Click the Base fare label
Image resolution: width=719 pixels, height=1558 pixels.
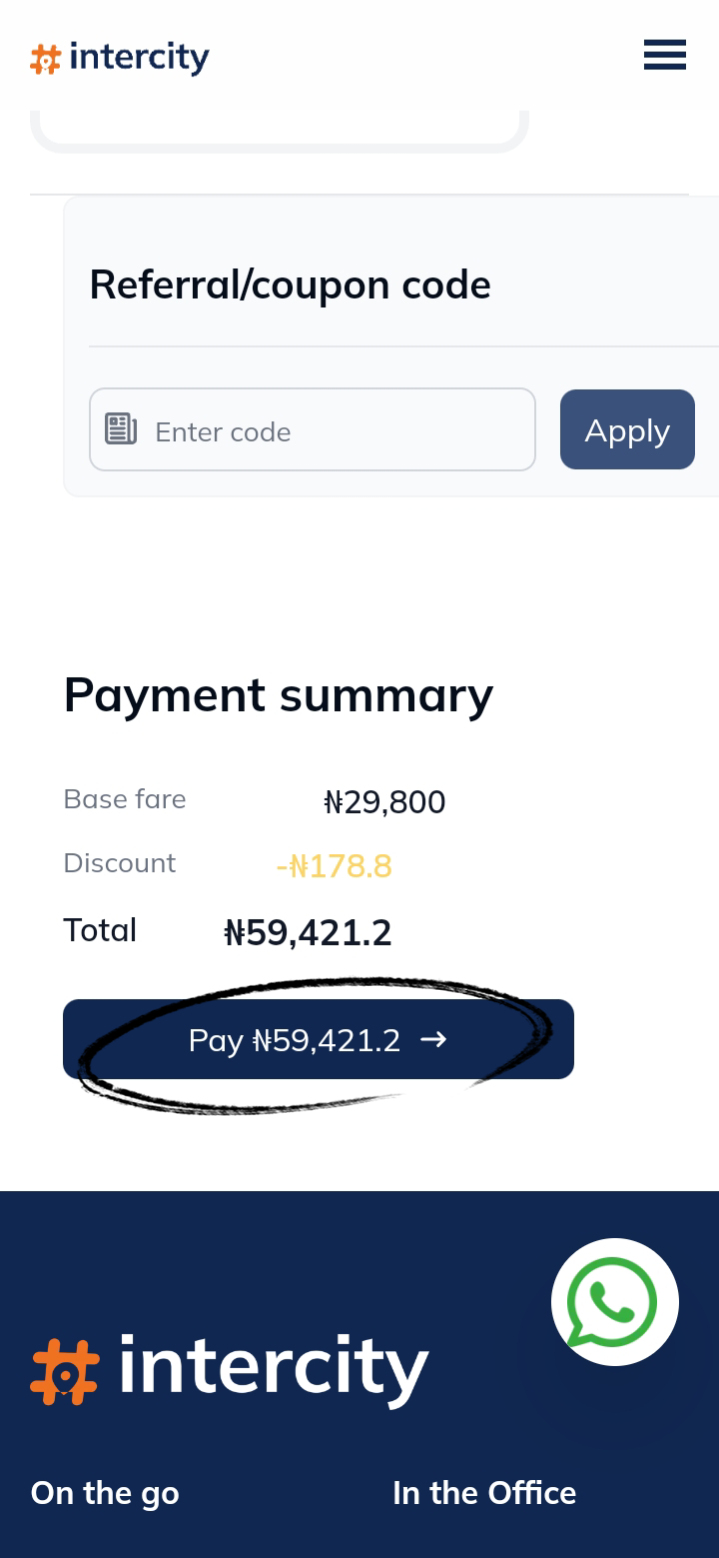[x=124, y=799]
